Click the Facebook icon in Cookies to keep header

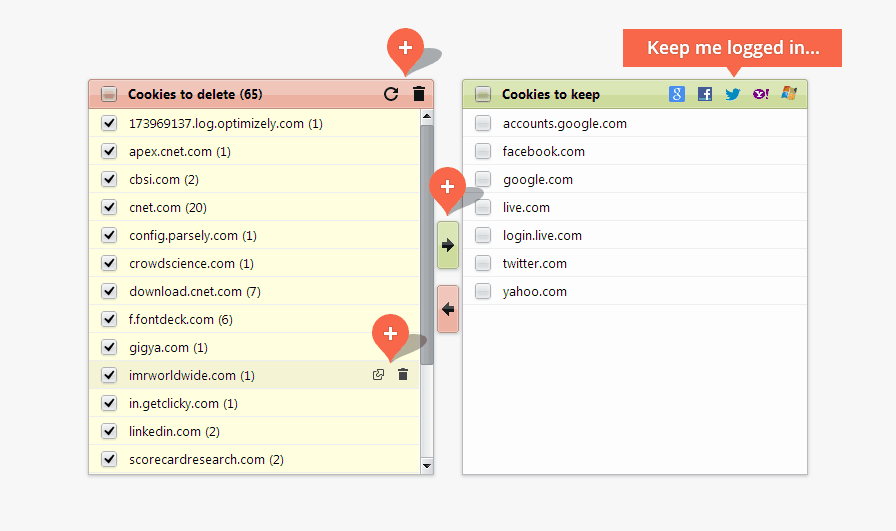tap(705, 94)
